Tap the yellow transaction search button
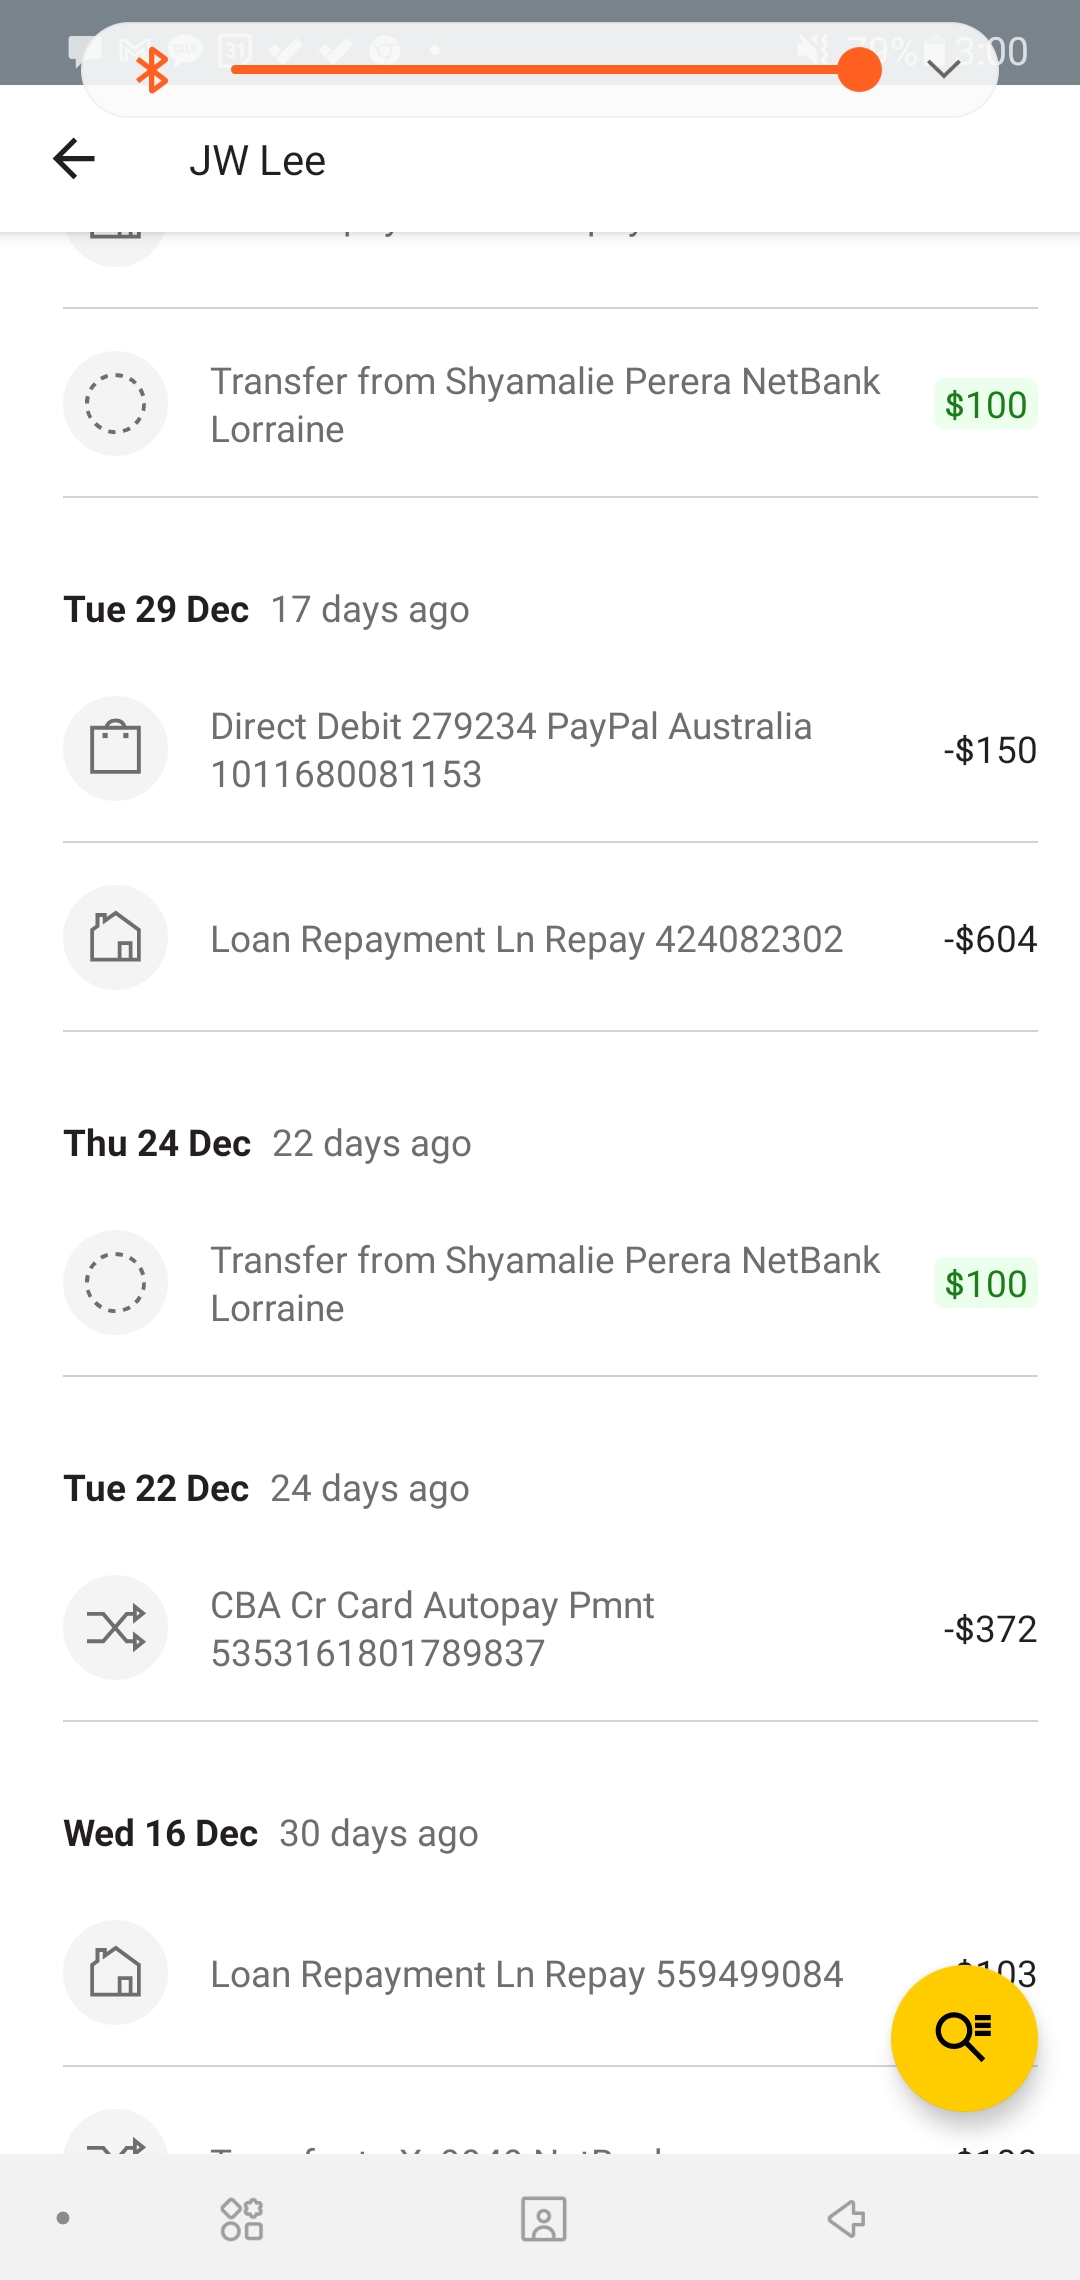The height and width of the screenshot is (2280, 1080). (963, 2037)
